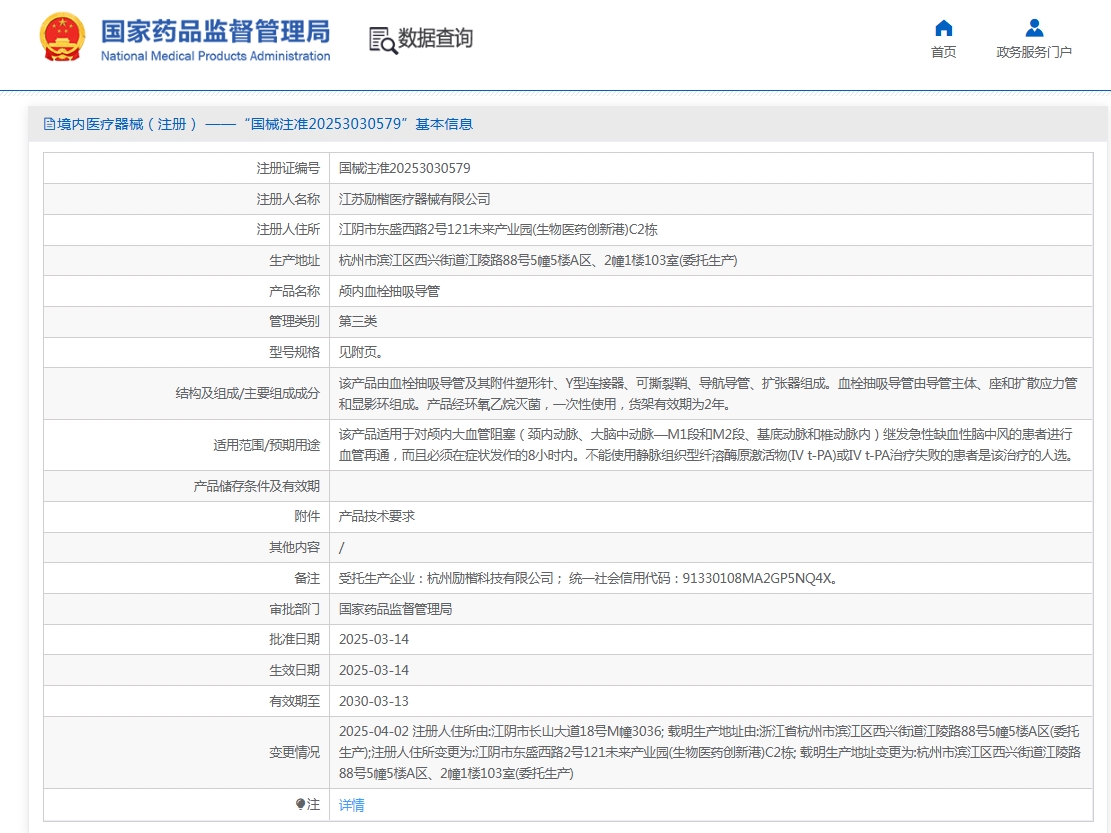Select product name 颅内血栓抽吸导管

pos(389,291)
